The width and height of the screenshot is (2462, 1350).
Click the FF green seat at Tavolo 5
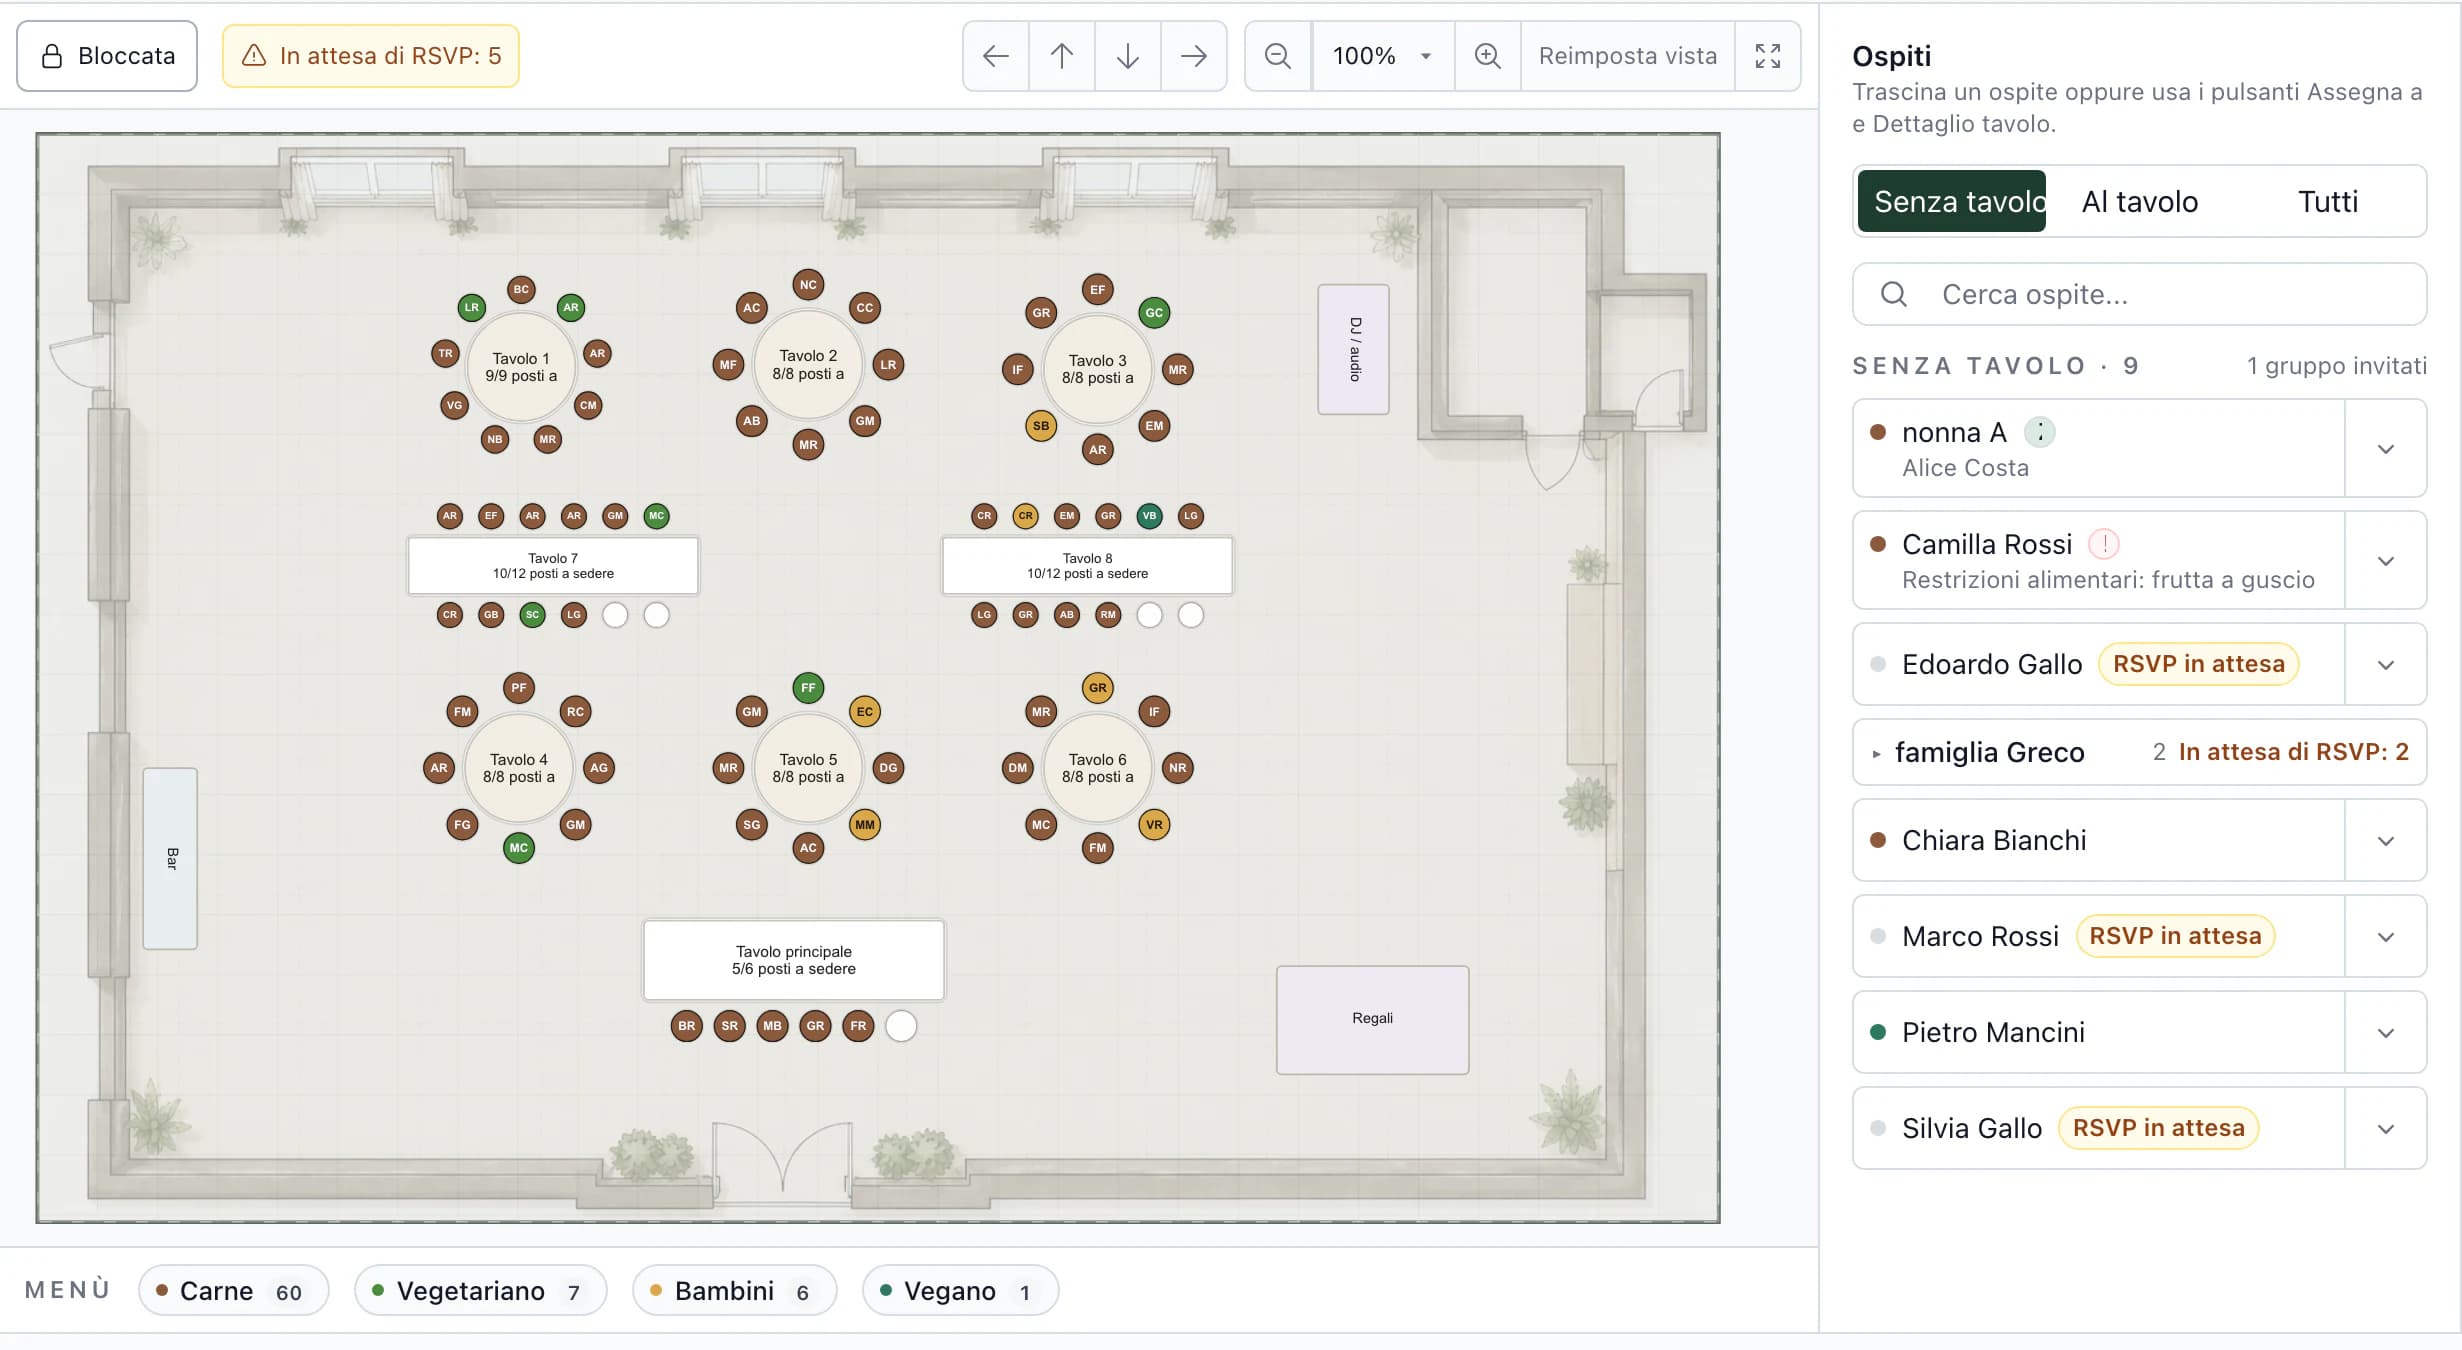(808, 688)
